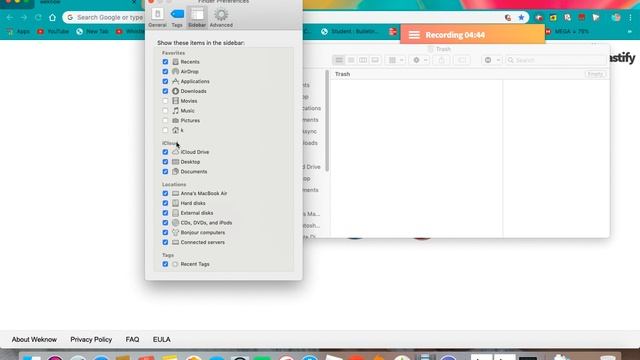Enable the Music sidebar checkbox
640x360 pixels.
coord(165,111)
